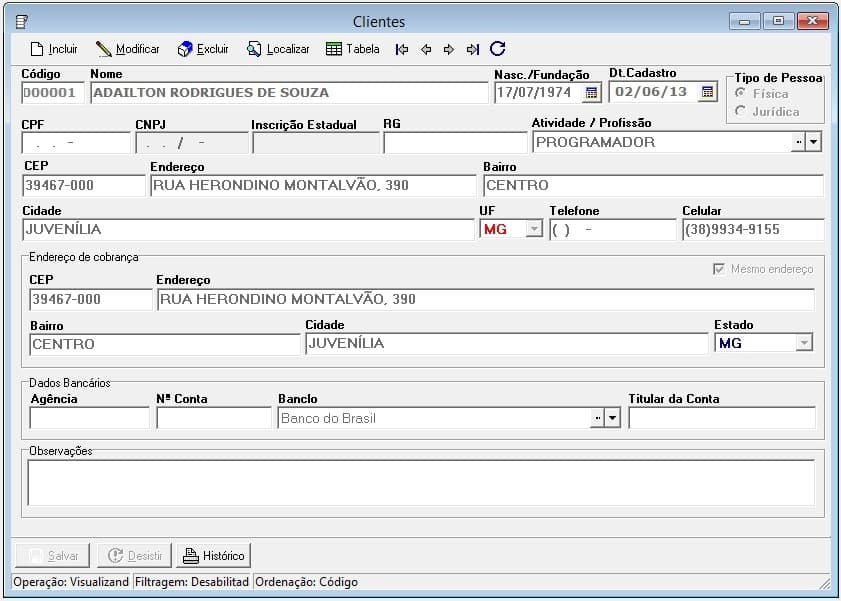Click the Desistir button

134,555
